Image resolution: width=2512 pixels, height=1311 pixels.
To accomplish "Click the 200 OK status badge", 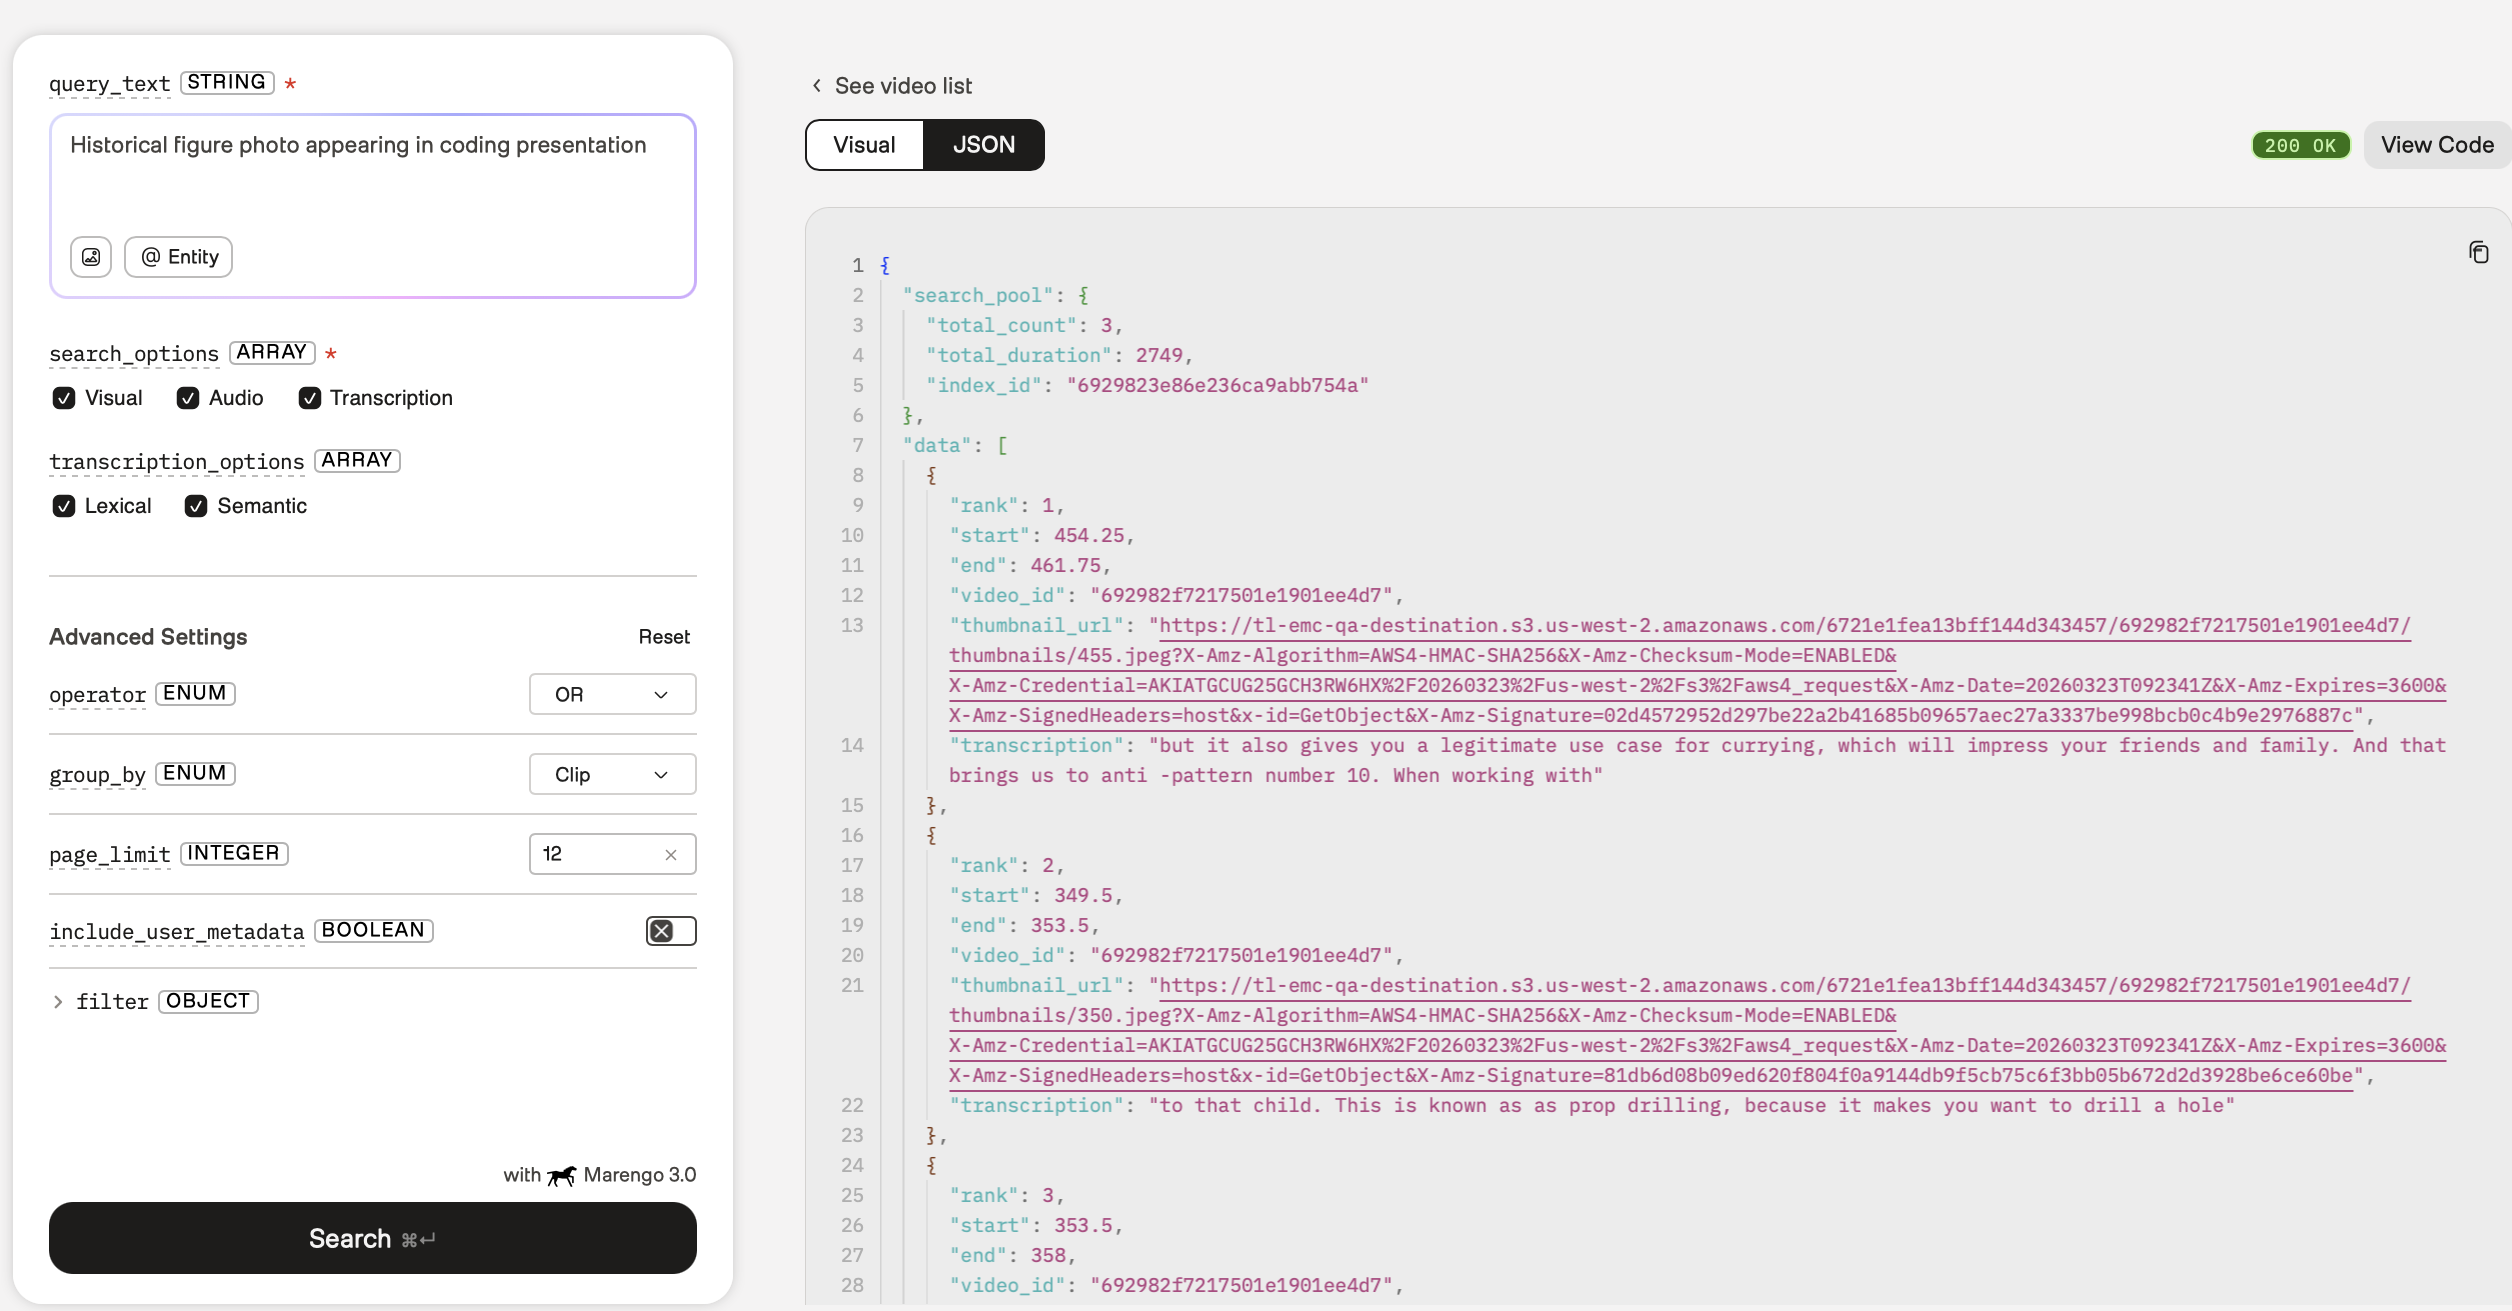I will (x=2300, y=146).
